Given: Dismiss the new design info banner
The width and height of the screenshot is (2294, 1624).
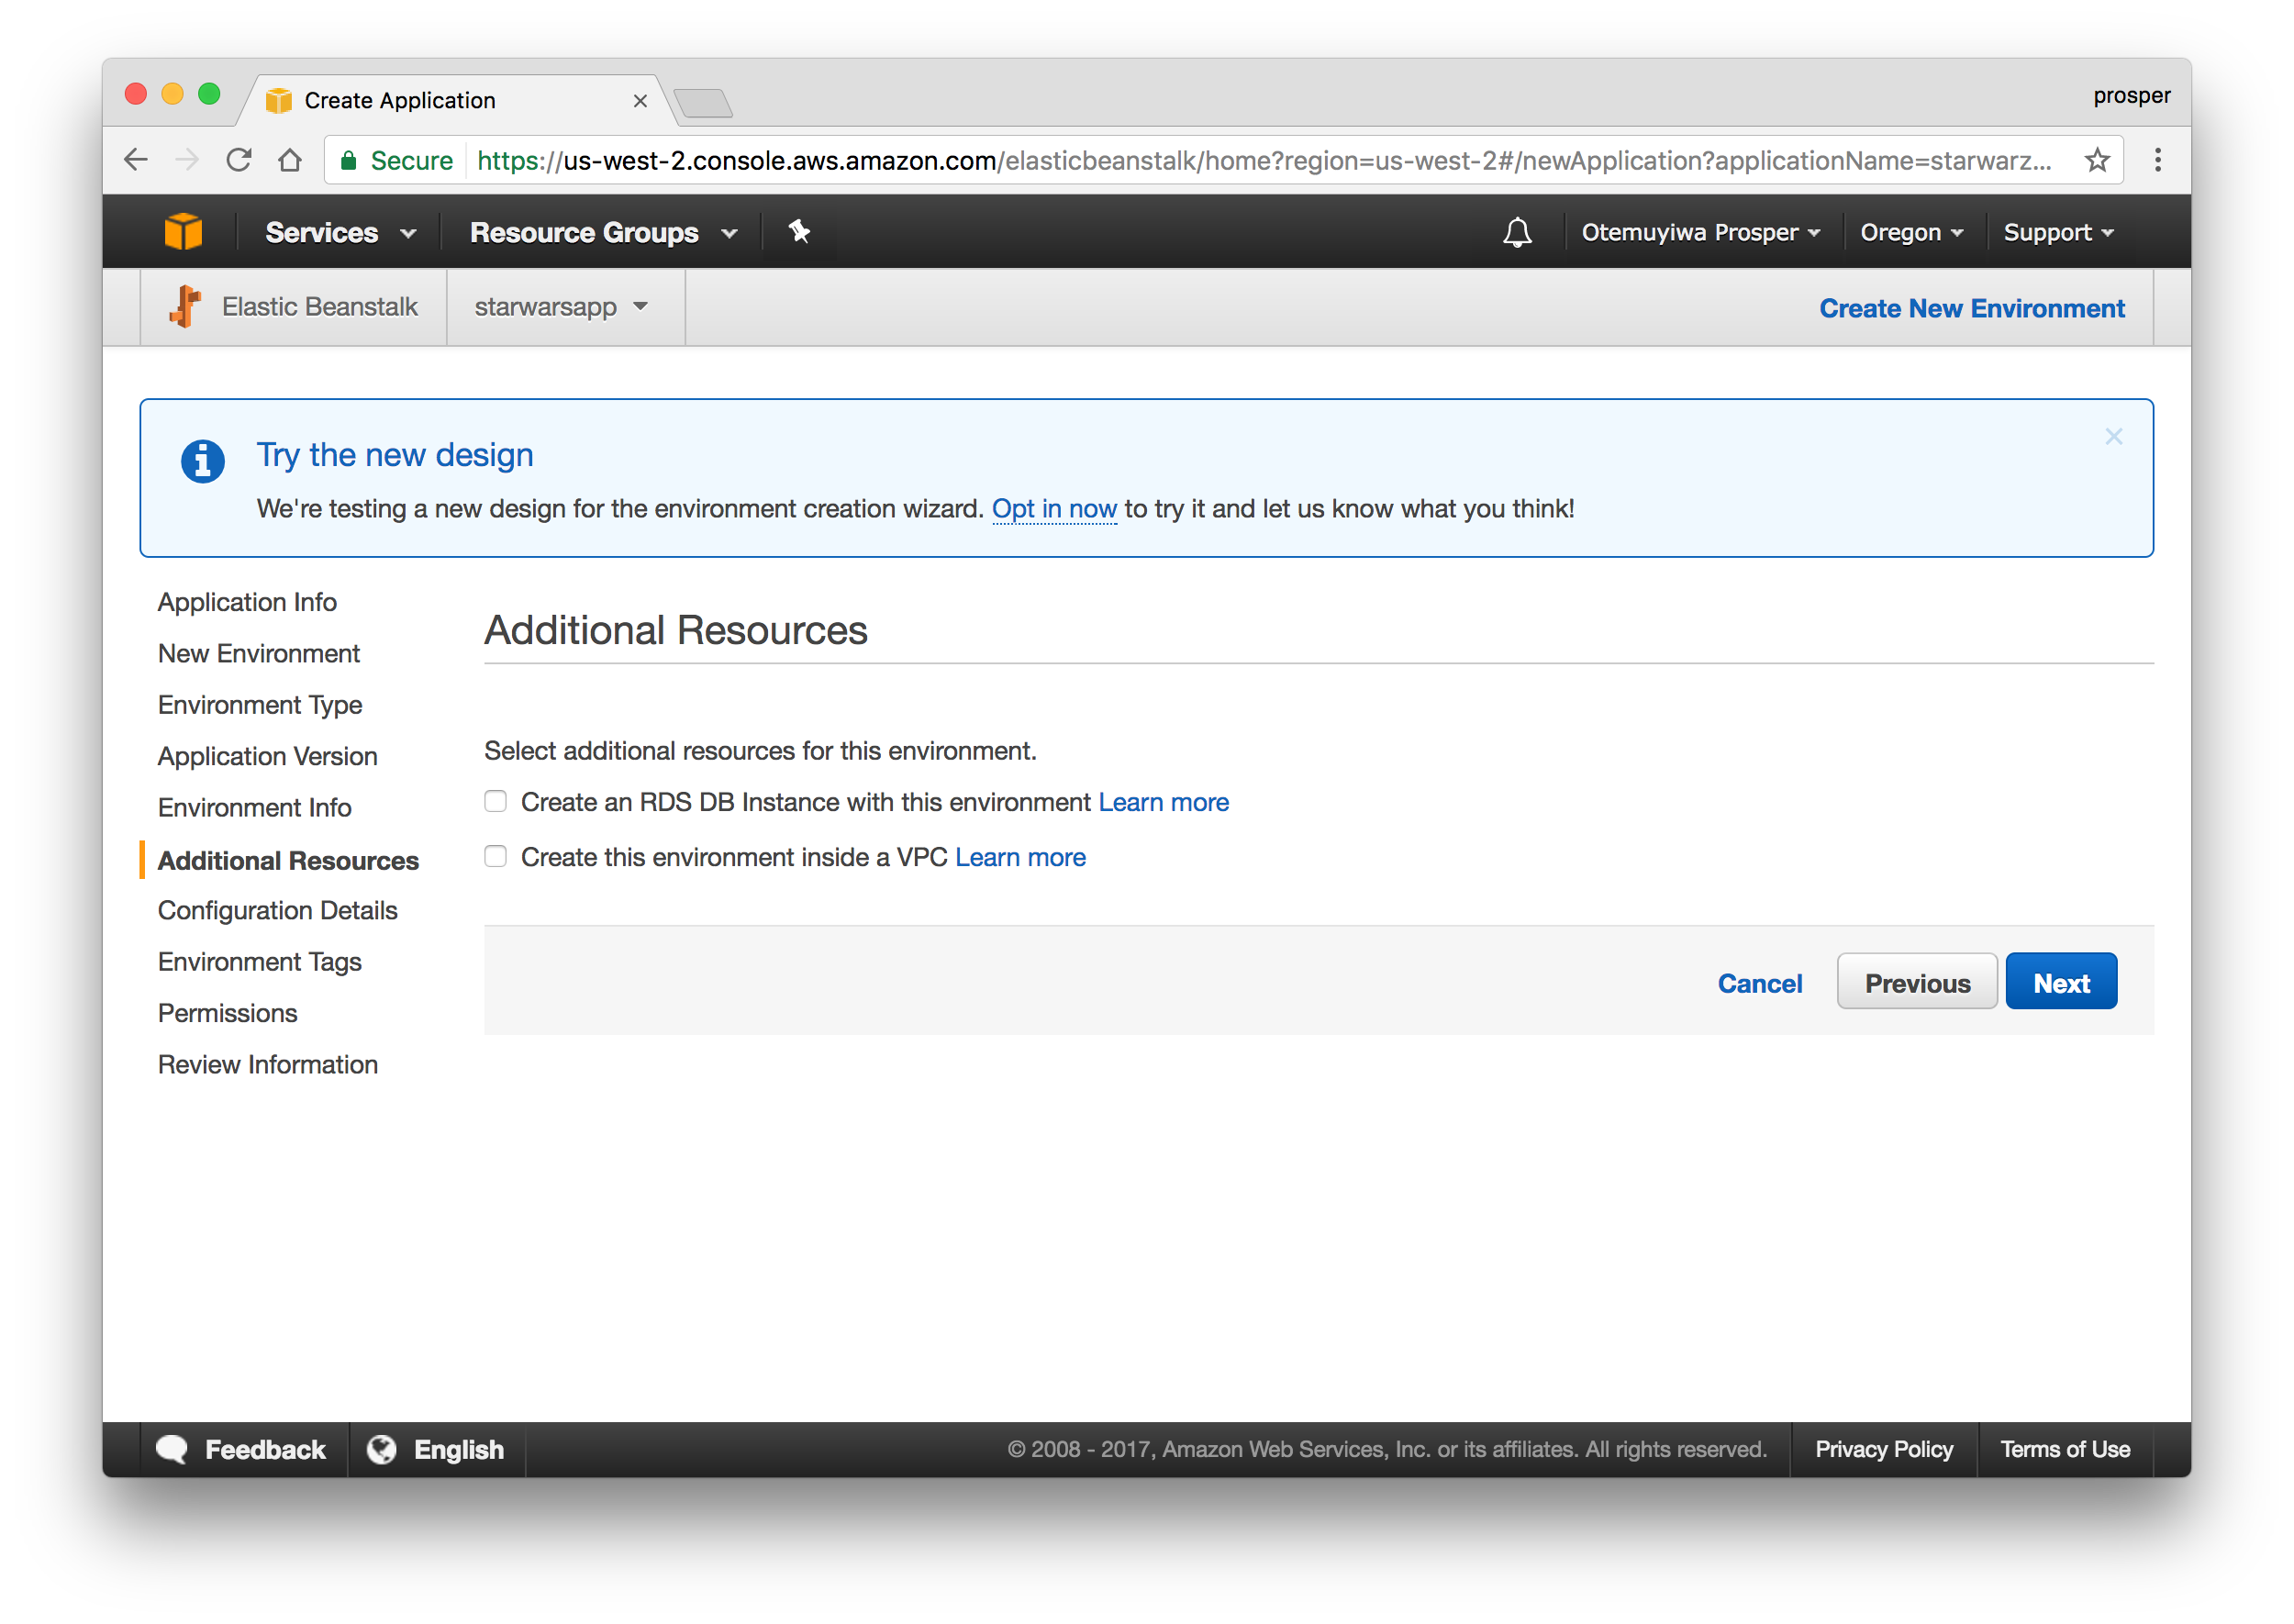Looking at the screenshot, I should [2113, 437].
